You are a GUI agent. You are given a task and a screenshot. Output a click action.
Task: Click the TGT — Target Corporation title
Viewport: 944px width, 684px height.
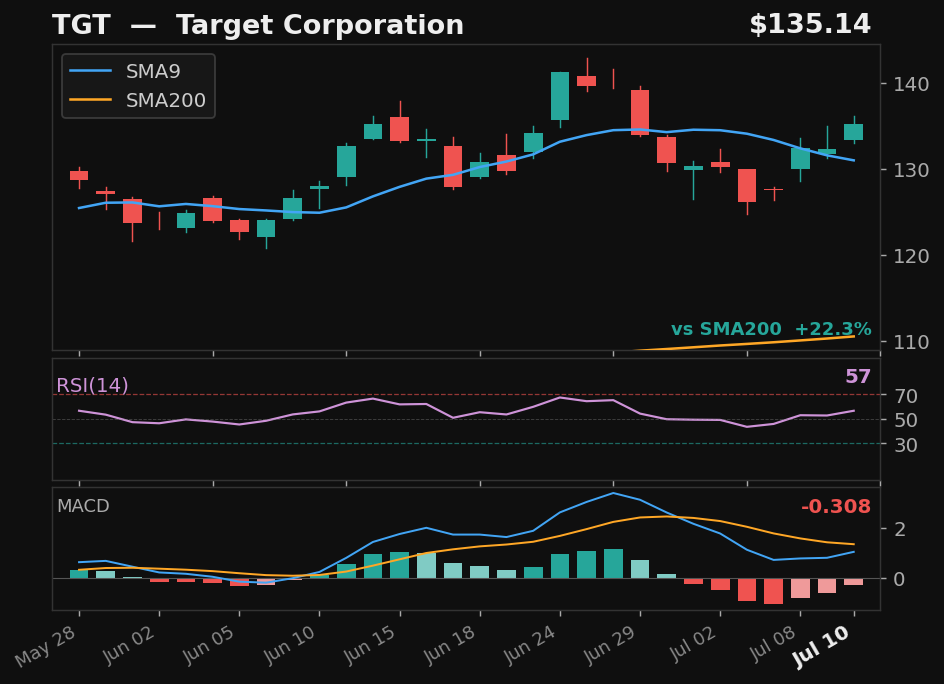(x=258, y=25)
